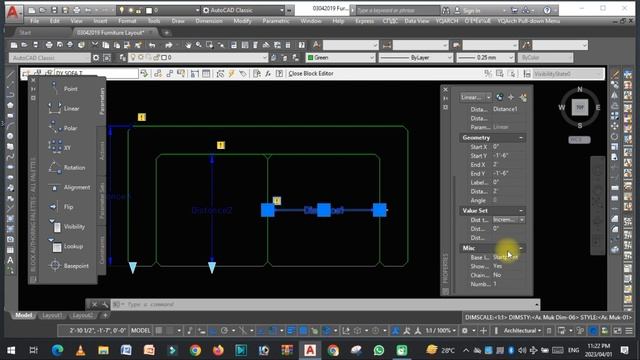640x360 pixels.
Task: Switch to the Layout1 tab
Action: (x=52, y=316)
